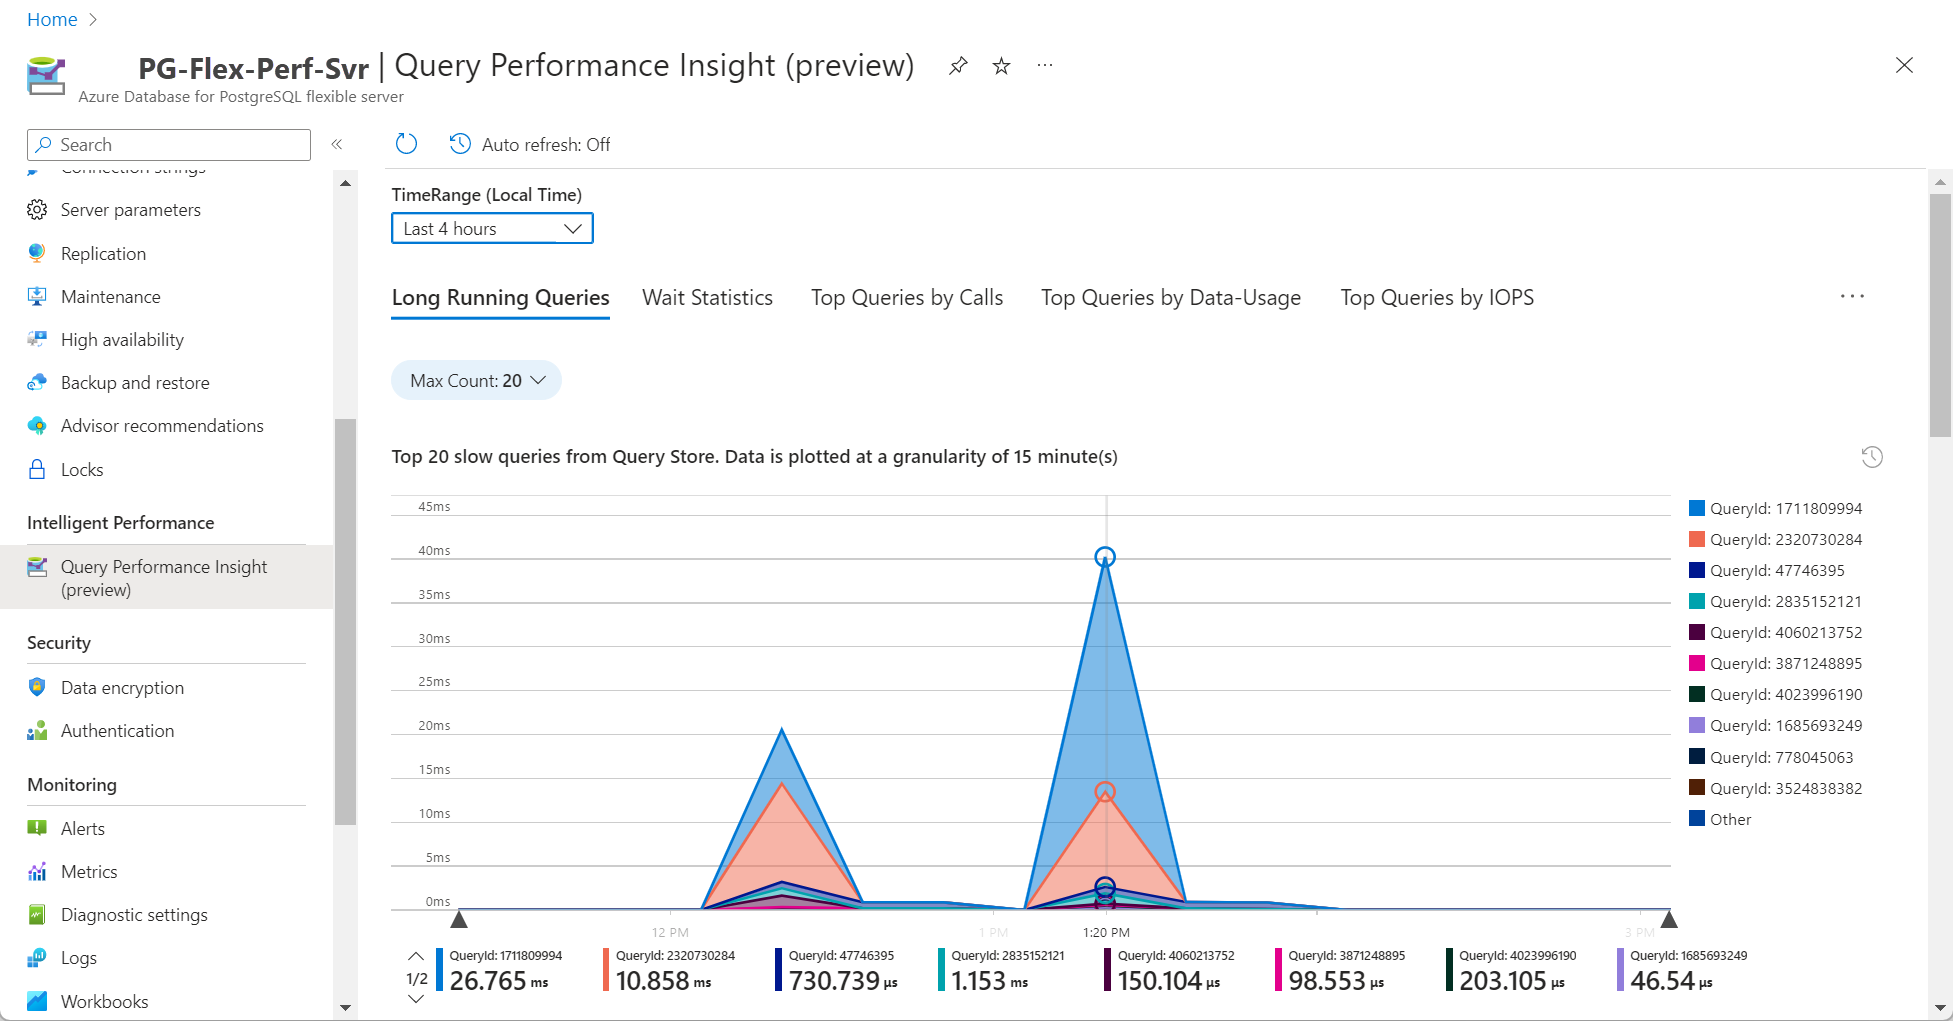Open the chart history clock icon
Viewport: 1953px width, 1021px height.
(1872, 457)
